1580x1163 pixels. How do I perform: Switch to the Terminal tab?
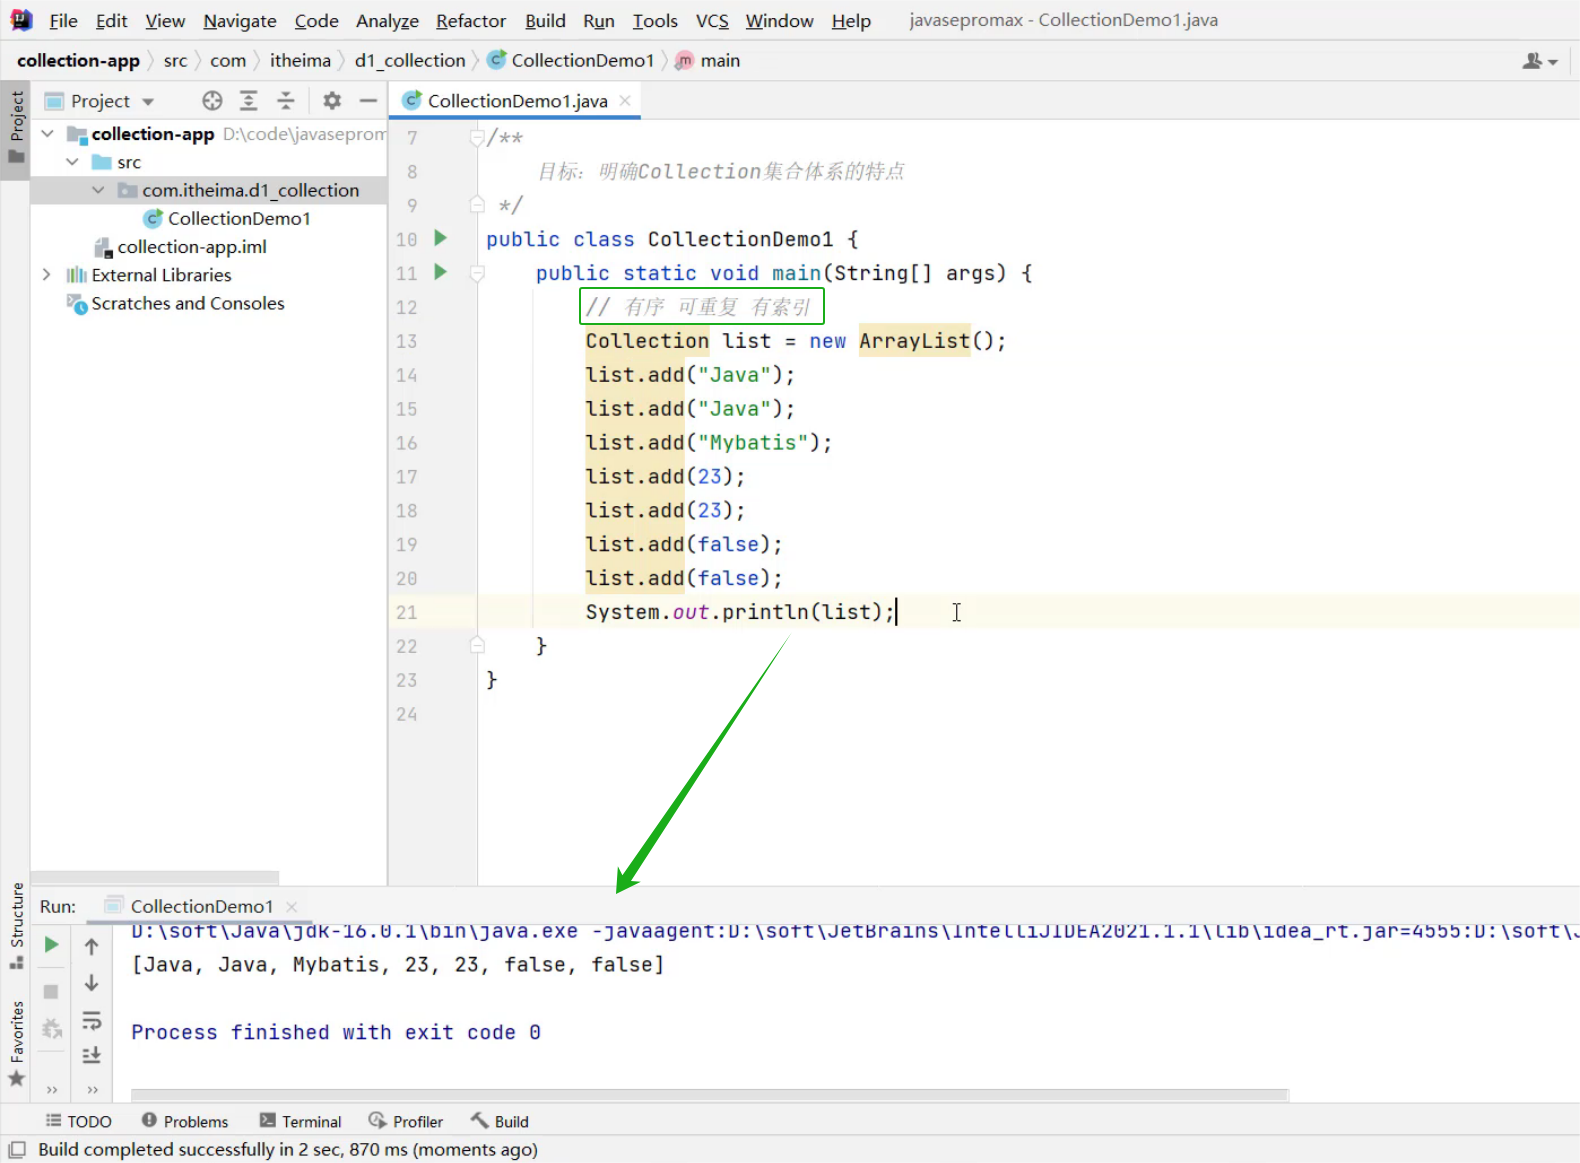[300, 1121]
